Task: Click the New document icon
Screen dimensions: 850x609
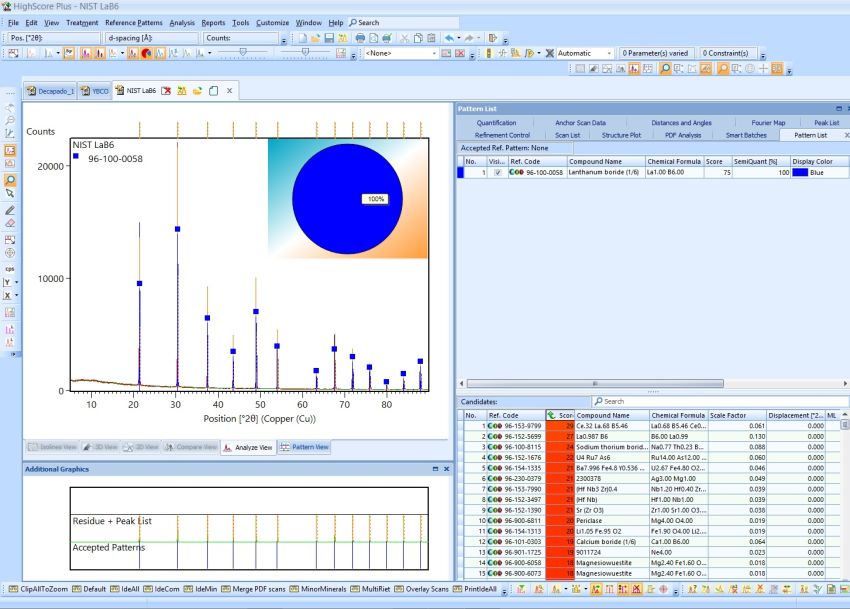Action: point(303,38)
